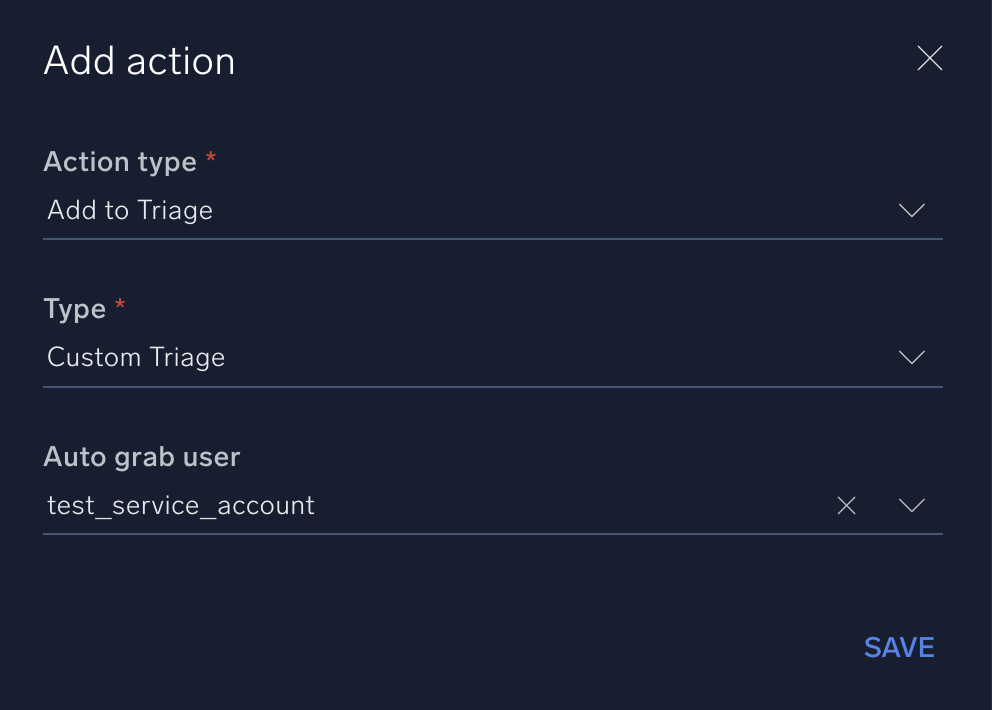Save the Add to Triage action
The image size is (992, 710).
click(898, 647)
